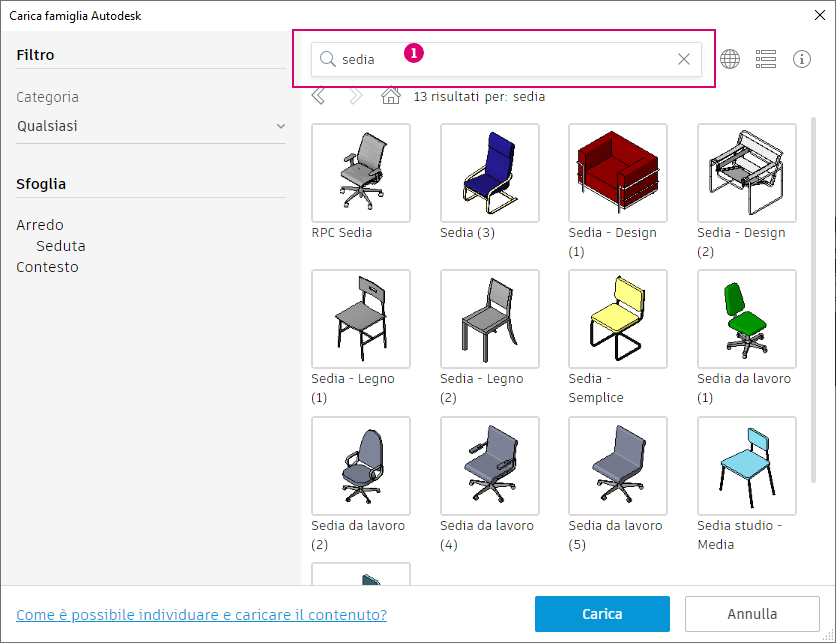
Task: Return to the home page icon
Action: (x=390, y=95)
